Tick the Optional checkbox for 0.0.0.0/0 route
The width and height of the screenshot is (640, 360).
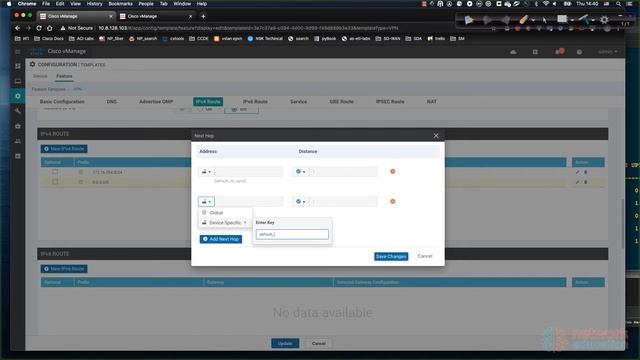[x=55, y=182]
